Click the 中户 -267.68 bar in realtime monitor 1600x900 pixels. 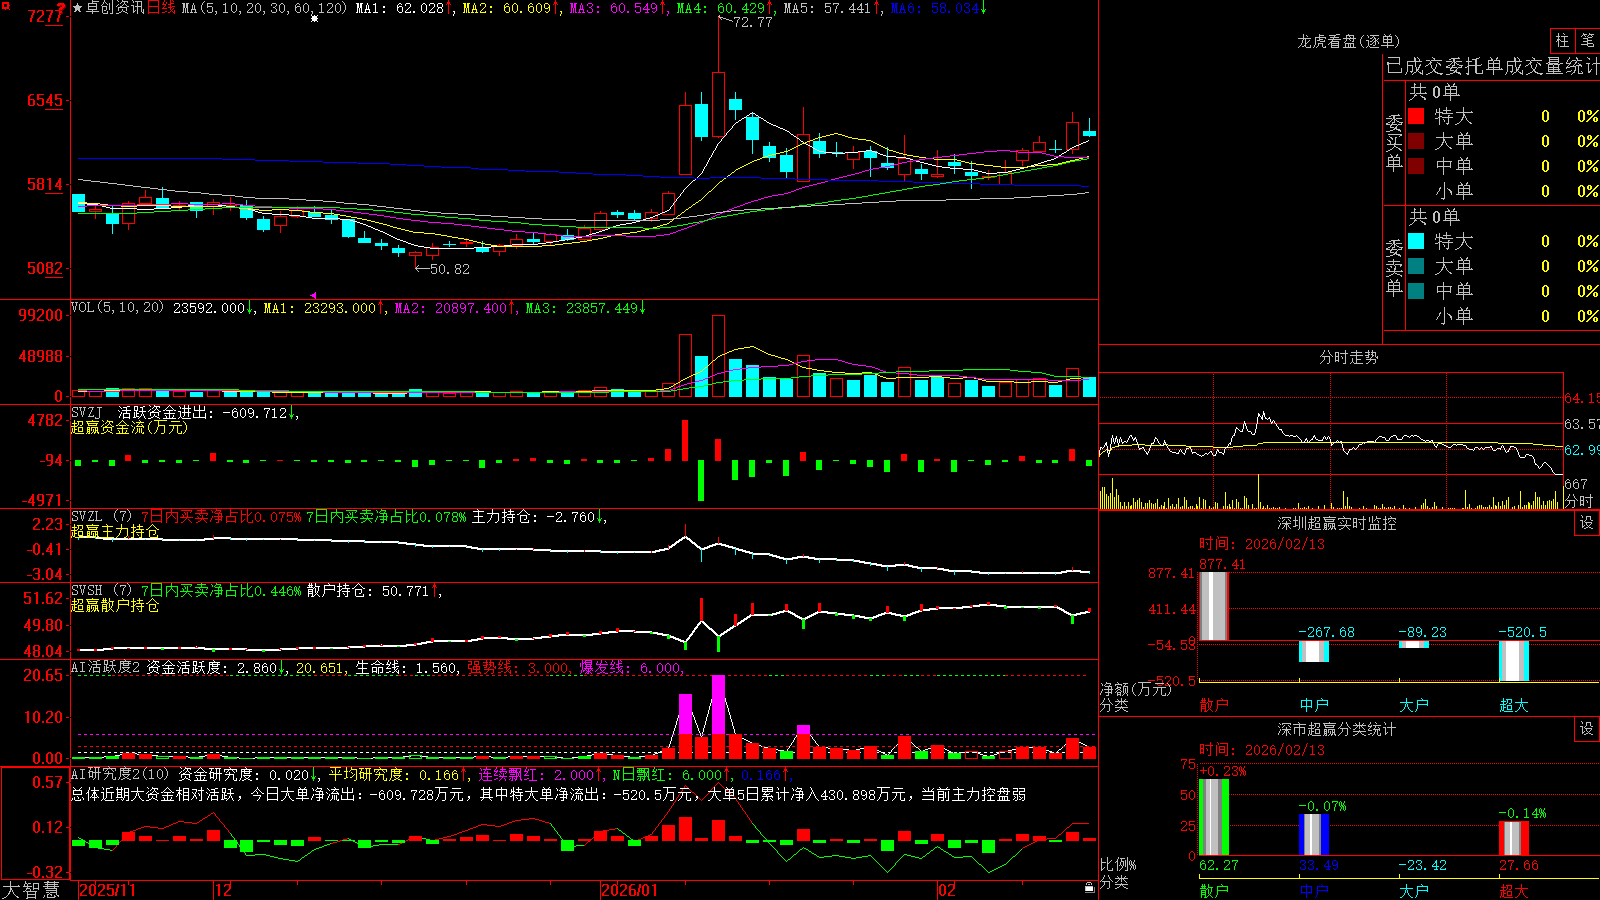pos(1314,651)
